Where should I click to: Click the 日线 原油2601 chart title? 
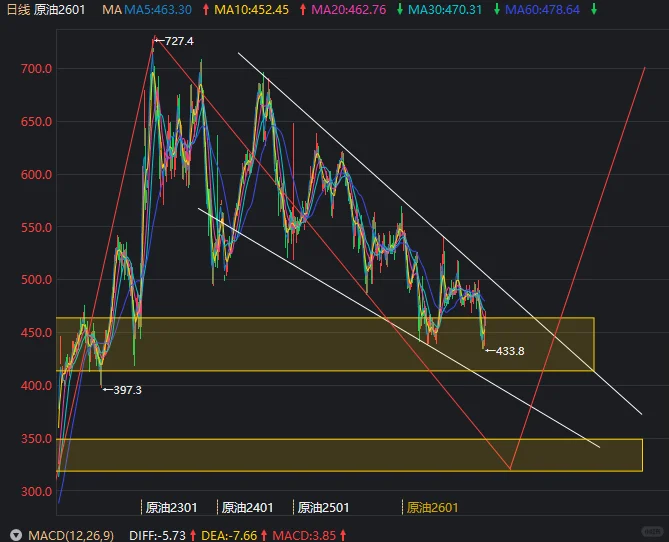[x=46, y=9]
